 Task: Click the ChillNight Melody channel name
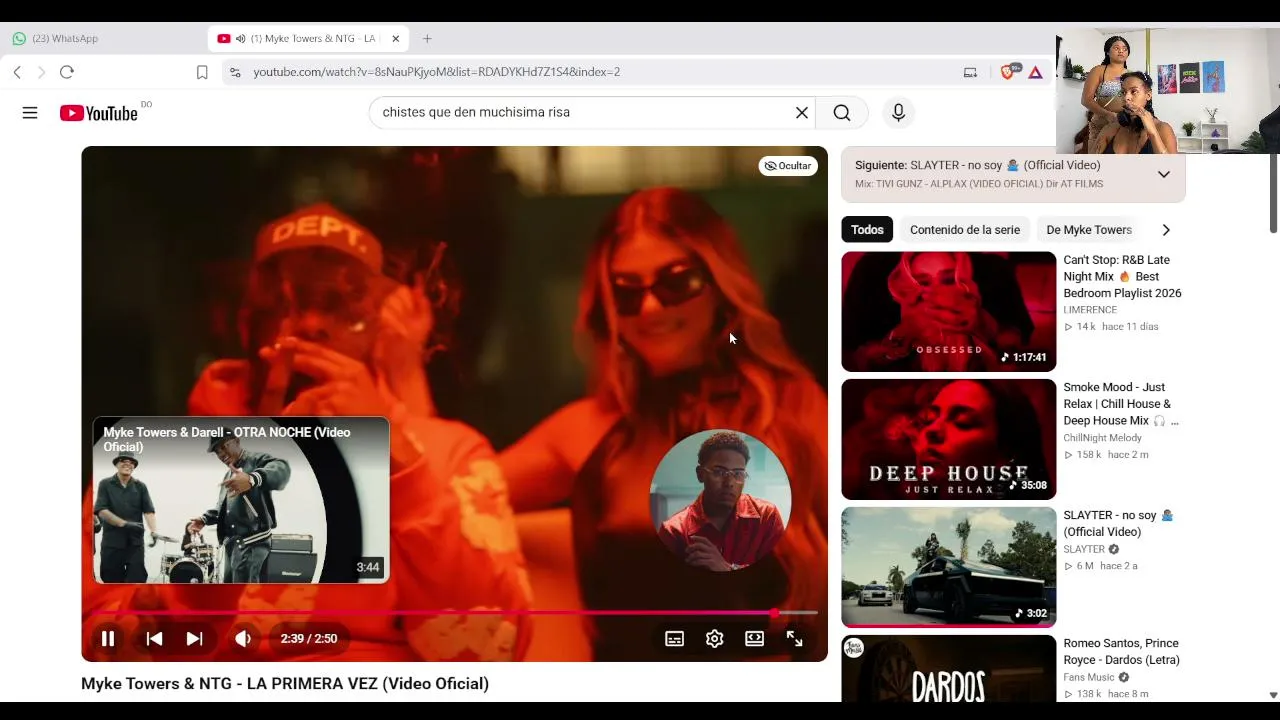pos(1102,438)
